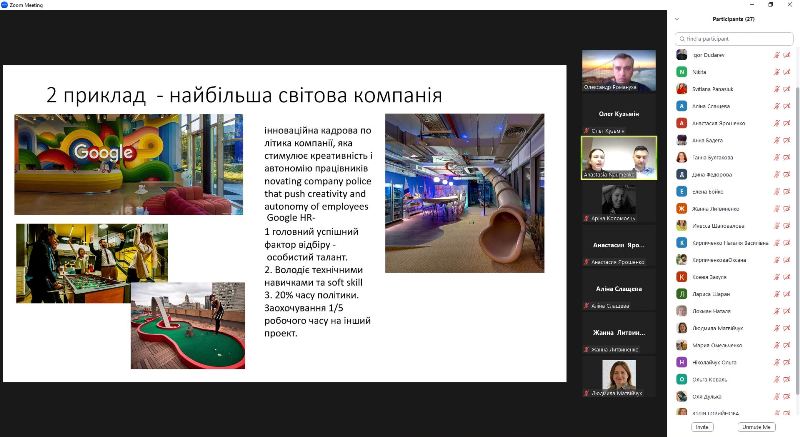
Task: Click the muted mic icon in Nikita's row
Action: [x=777, y=72]
